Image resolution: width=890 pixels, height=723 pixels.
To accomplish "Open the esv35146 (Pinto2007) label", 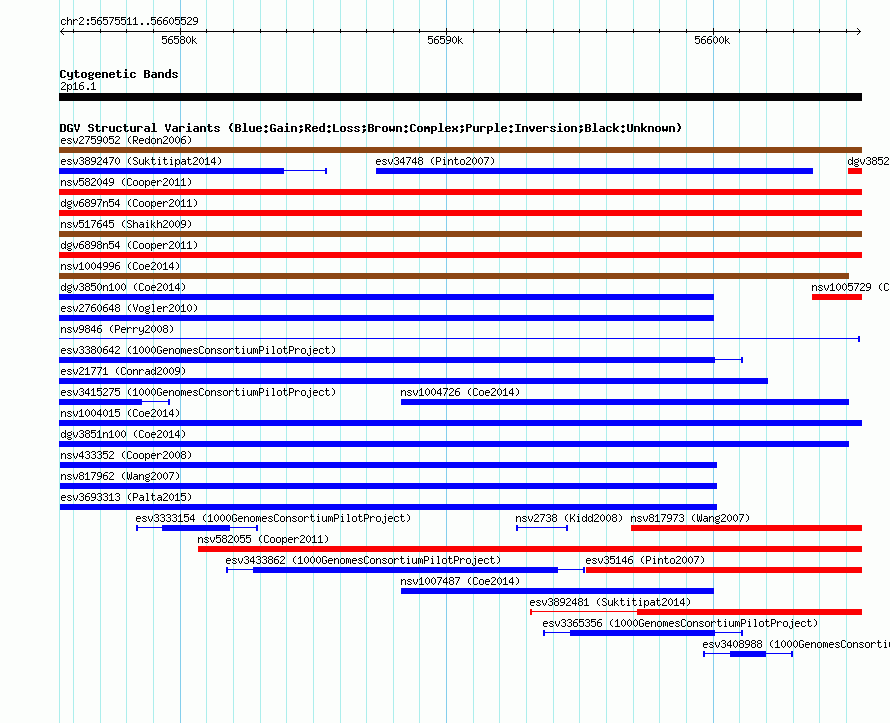I will point(645,560).
